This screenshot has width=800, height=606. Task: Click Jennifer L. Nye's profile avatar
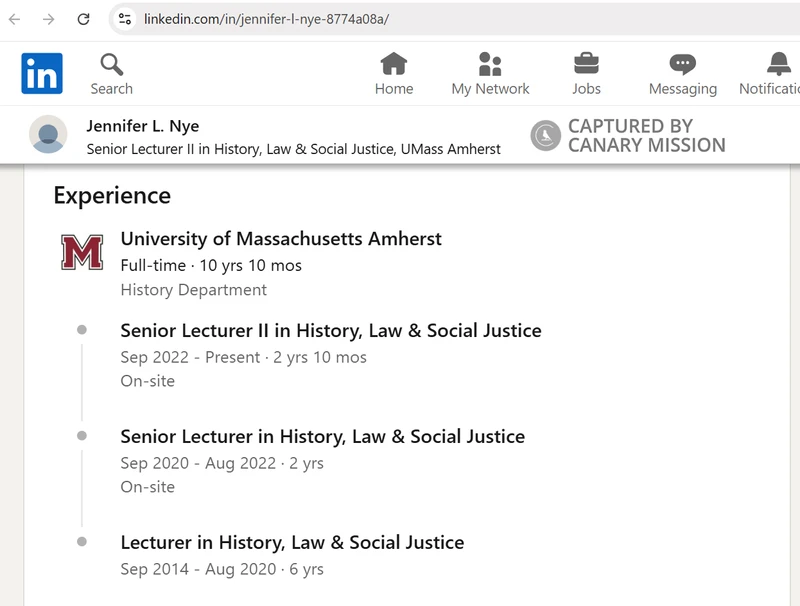(48, 134)
